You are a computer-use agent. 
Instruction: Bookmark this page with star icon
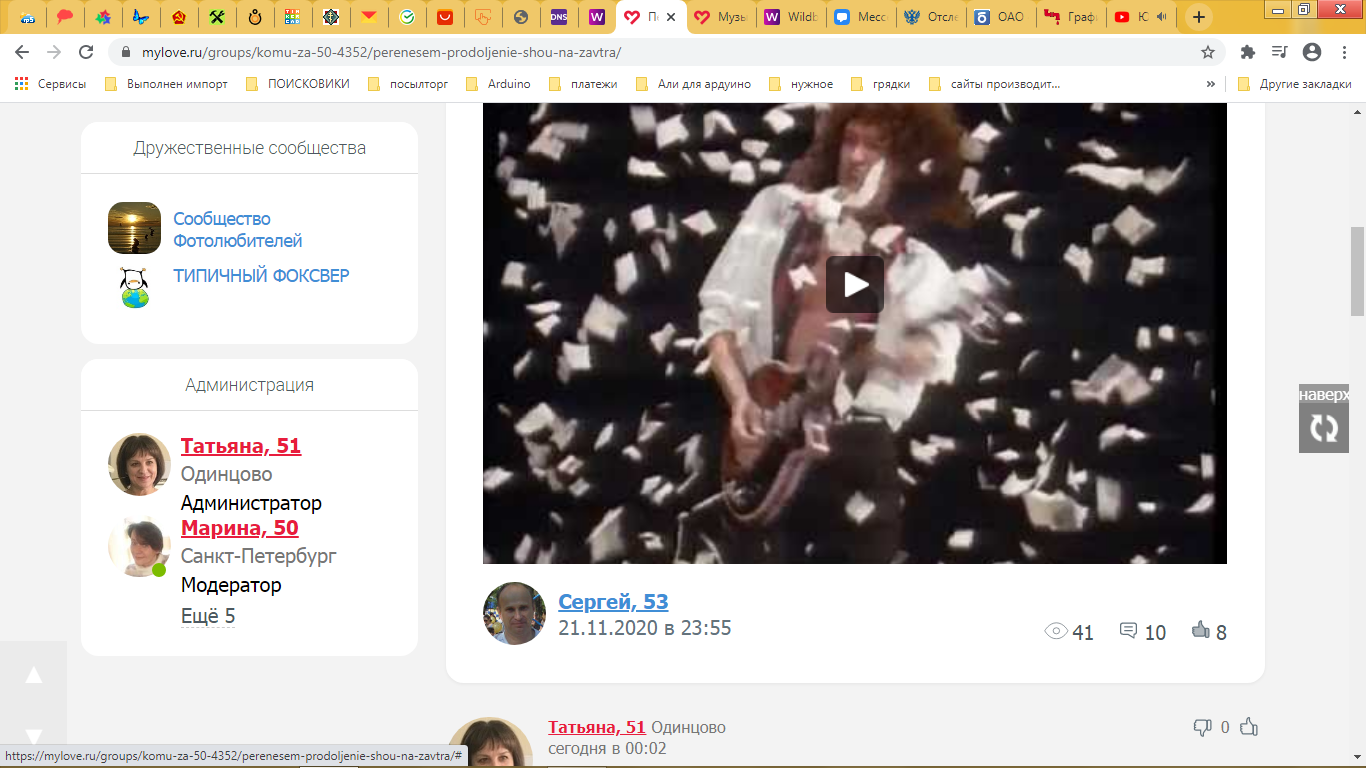tap(1208, 52)
